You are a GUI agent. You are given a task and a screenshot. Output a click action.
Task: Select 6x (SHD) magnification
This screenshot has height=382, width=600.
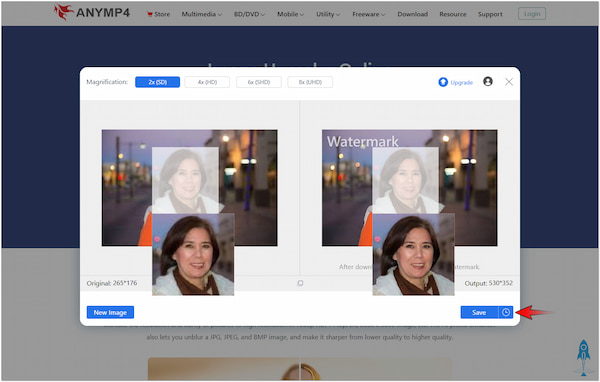tap(259, 82)
